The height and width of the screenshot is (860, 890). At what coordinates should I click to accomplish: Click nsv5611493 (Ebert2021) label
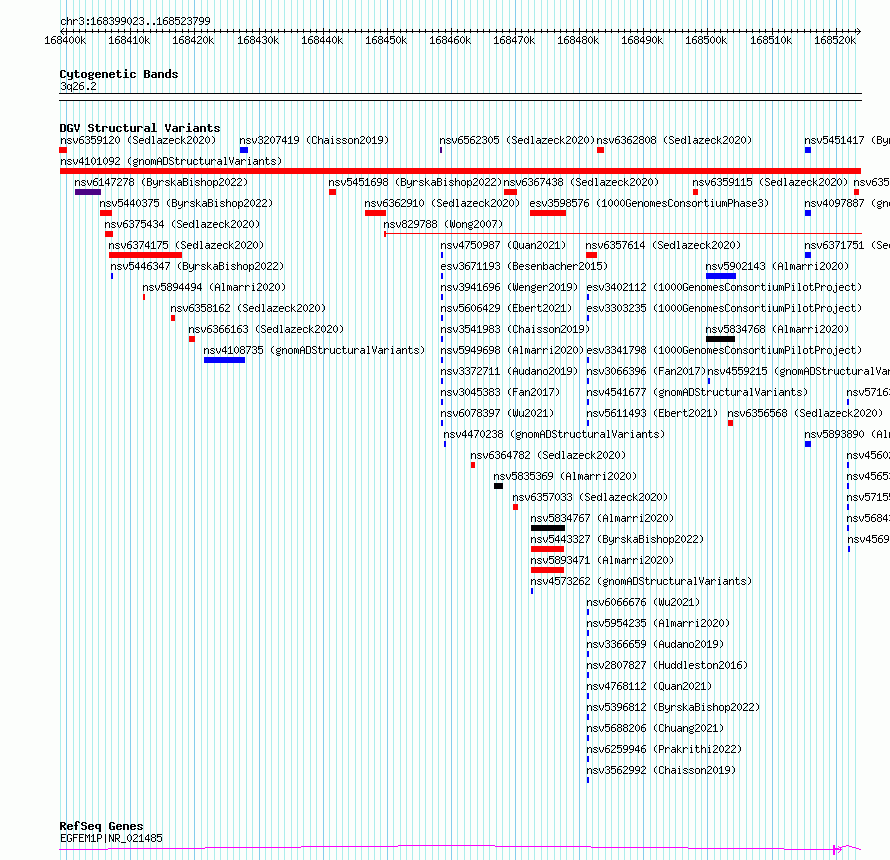[652, 413]
